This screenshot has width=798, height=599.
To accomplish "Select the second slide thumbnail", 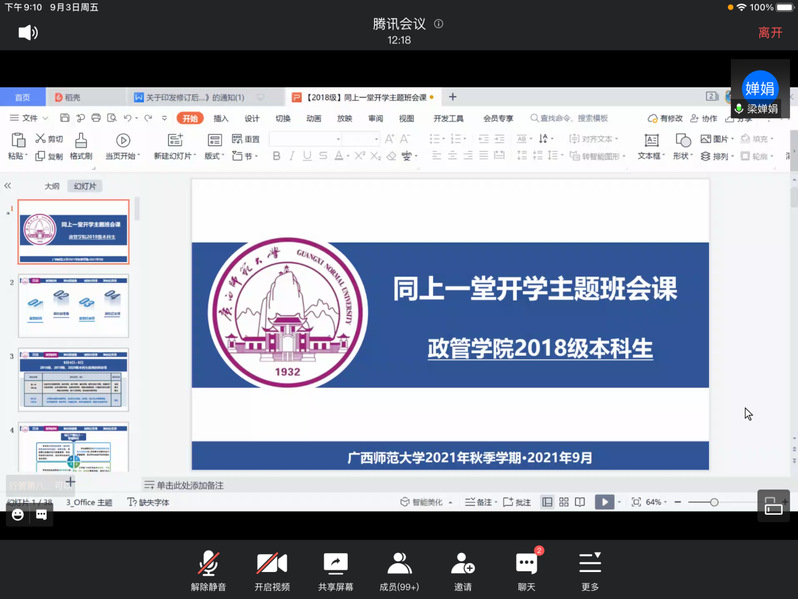I will click(74, 308).
